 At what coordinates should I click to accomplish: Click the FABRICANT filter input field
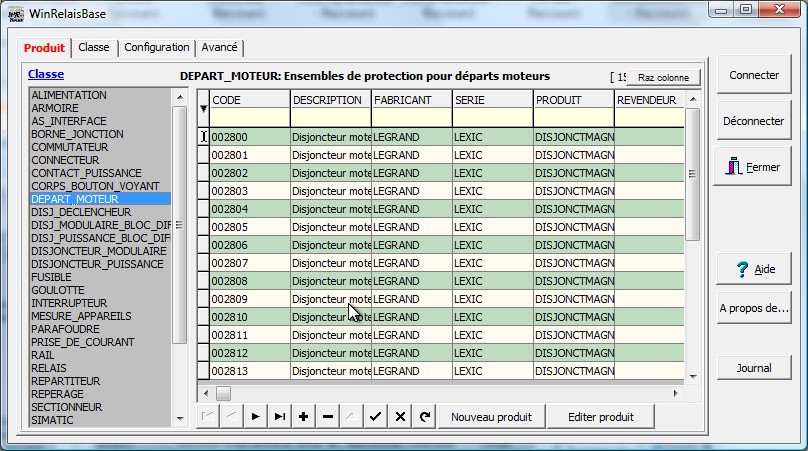pos(411,118)
